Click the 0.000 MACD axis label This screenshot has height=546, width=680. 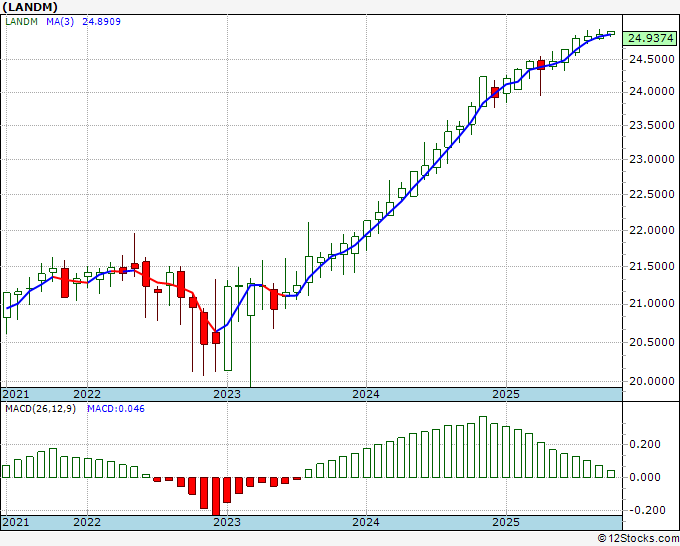coord(644,477)
